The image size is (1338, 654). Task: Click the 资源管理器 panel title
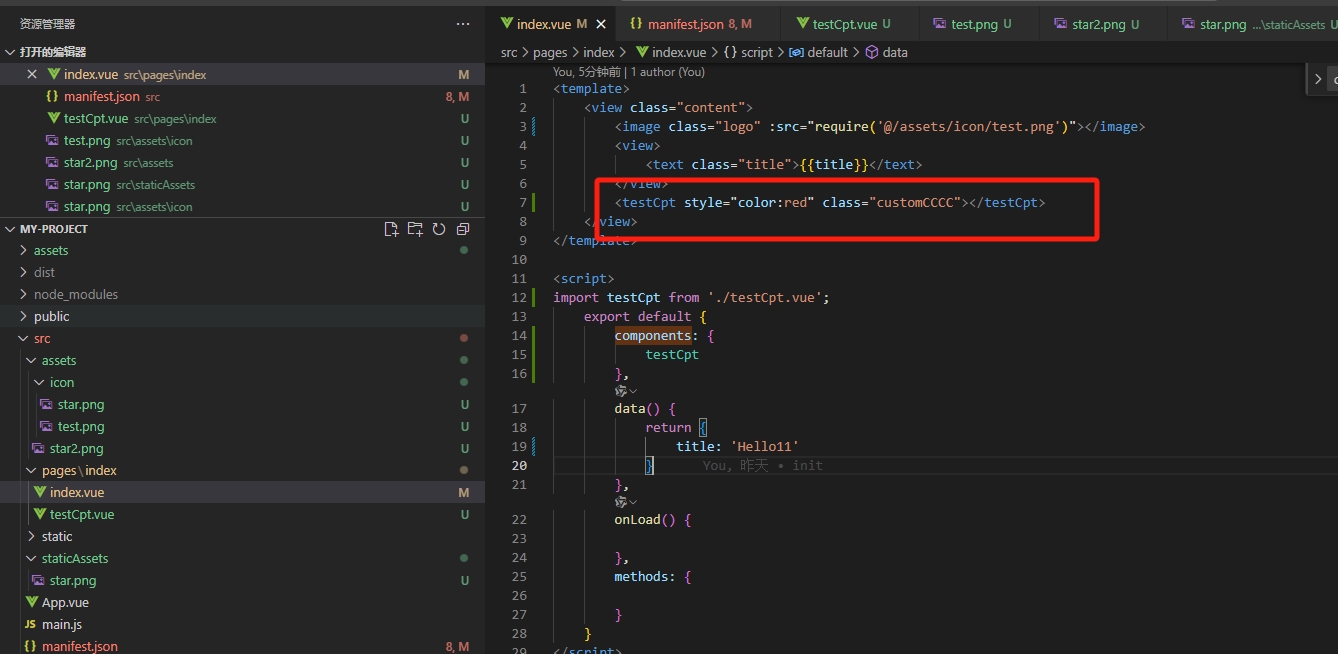47,24
